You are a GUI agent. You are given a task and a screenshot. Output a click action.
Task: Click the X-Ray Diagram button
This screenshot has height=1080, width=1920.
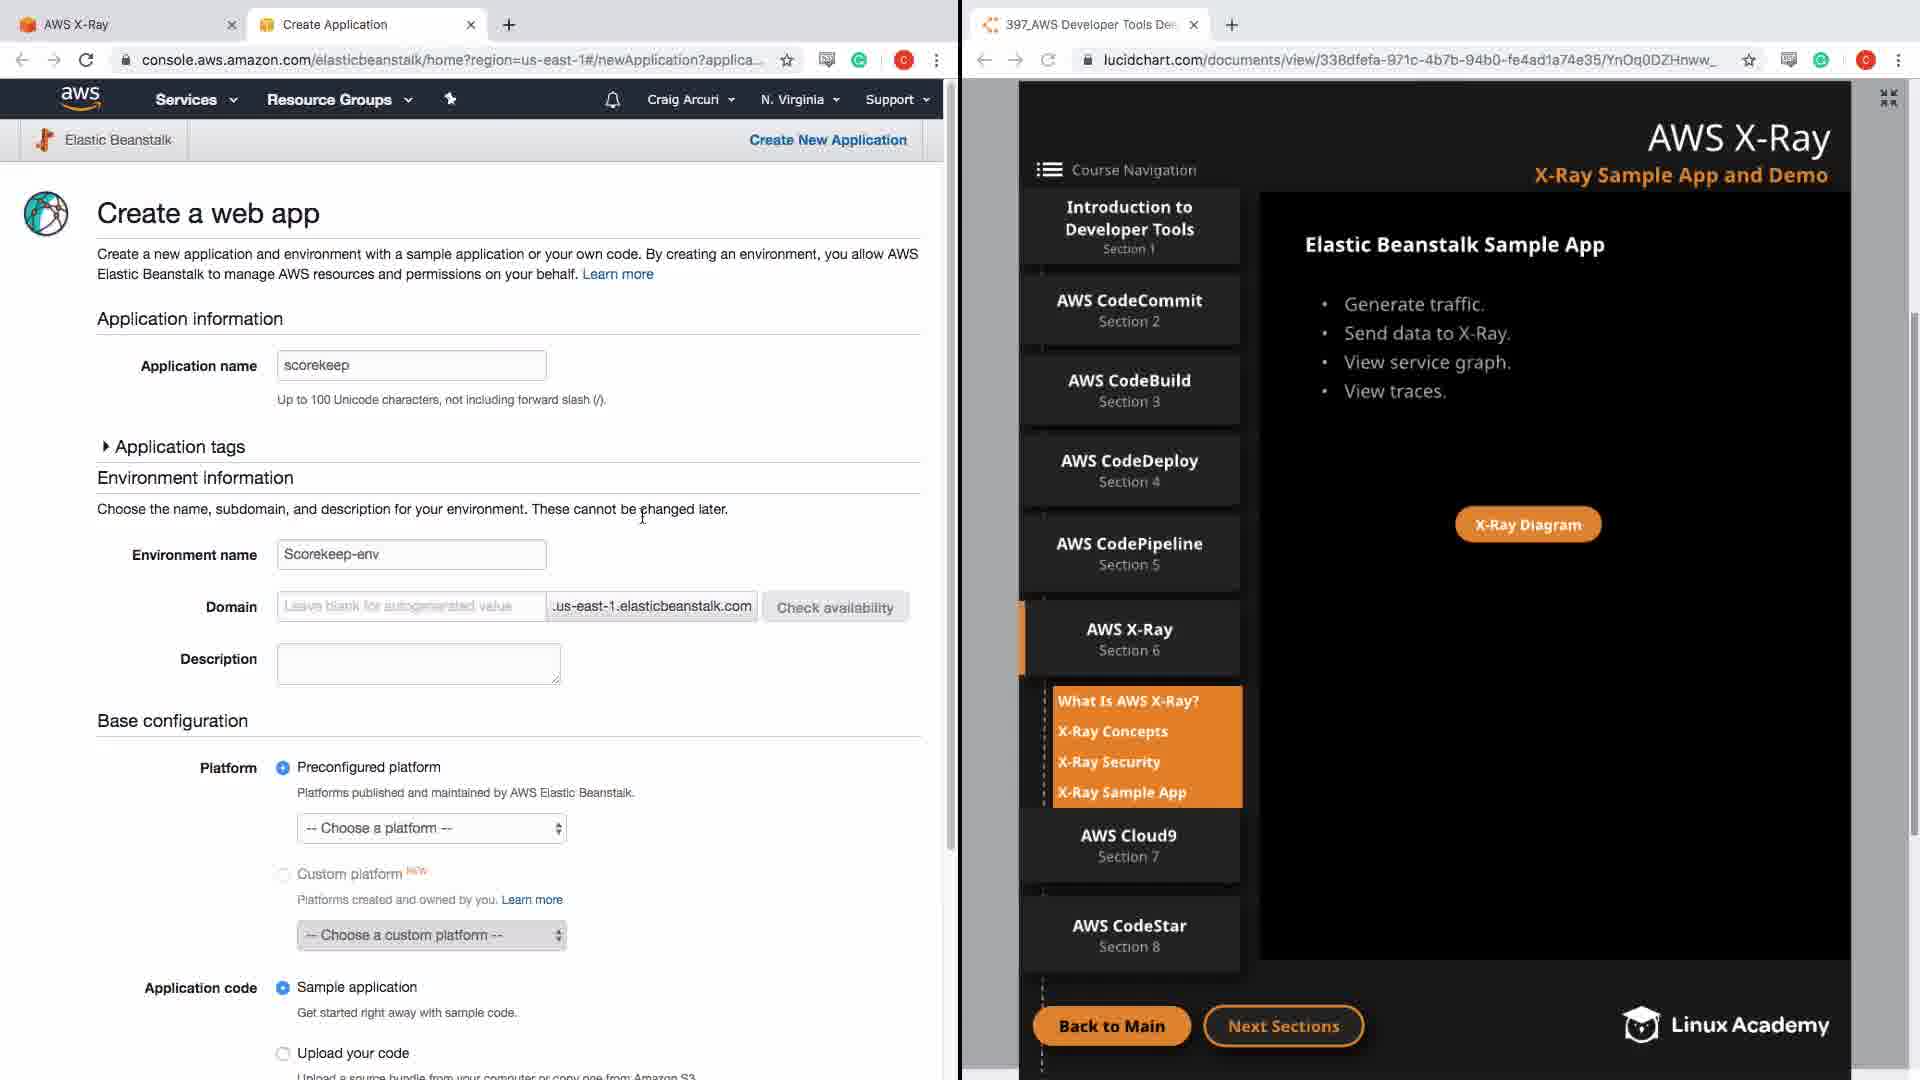pos(1527,525)
